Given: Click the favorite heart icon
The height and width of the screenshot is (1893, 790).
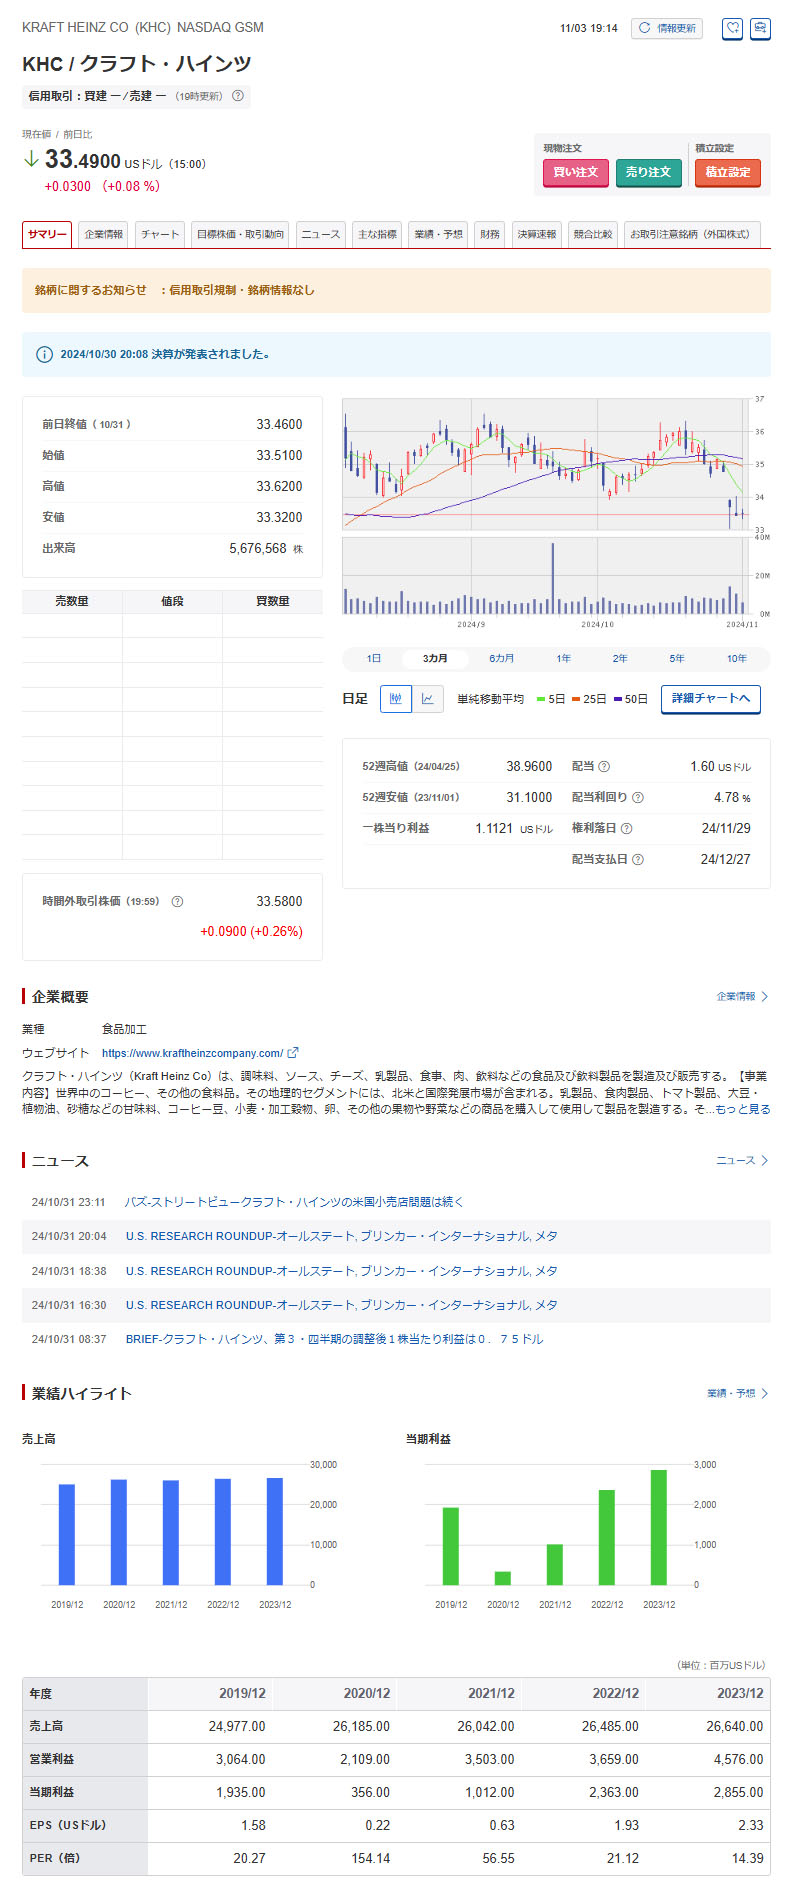Looking at the screenshot, I should 732,29.
